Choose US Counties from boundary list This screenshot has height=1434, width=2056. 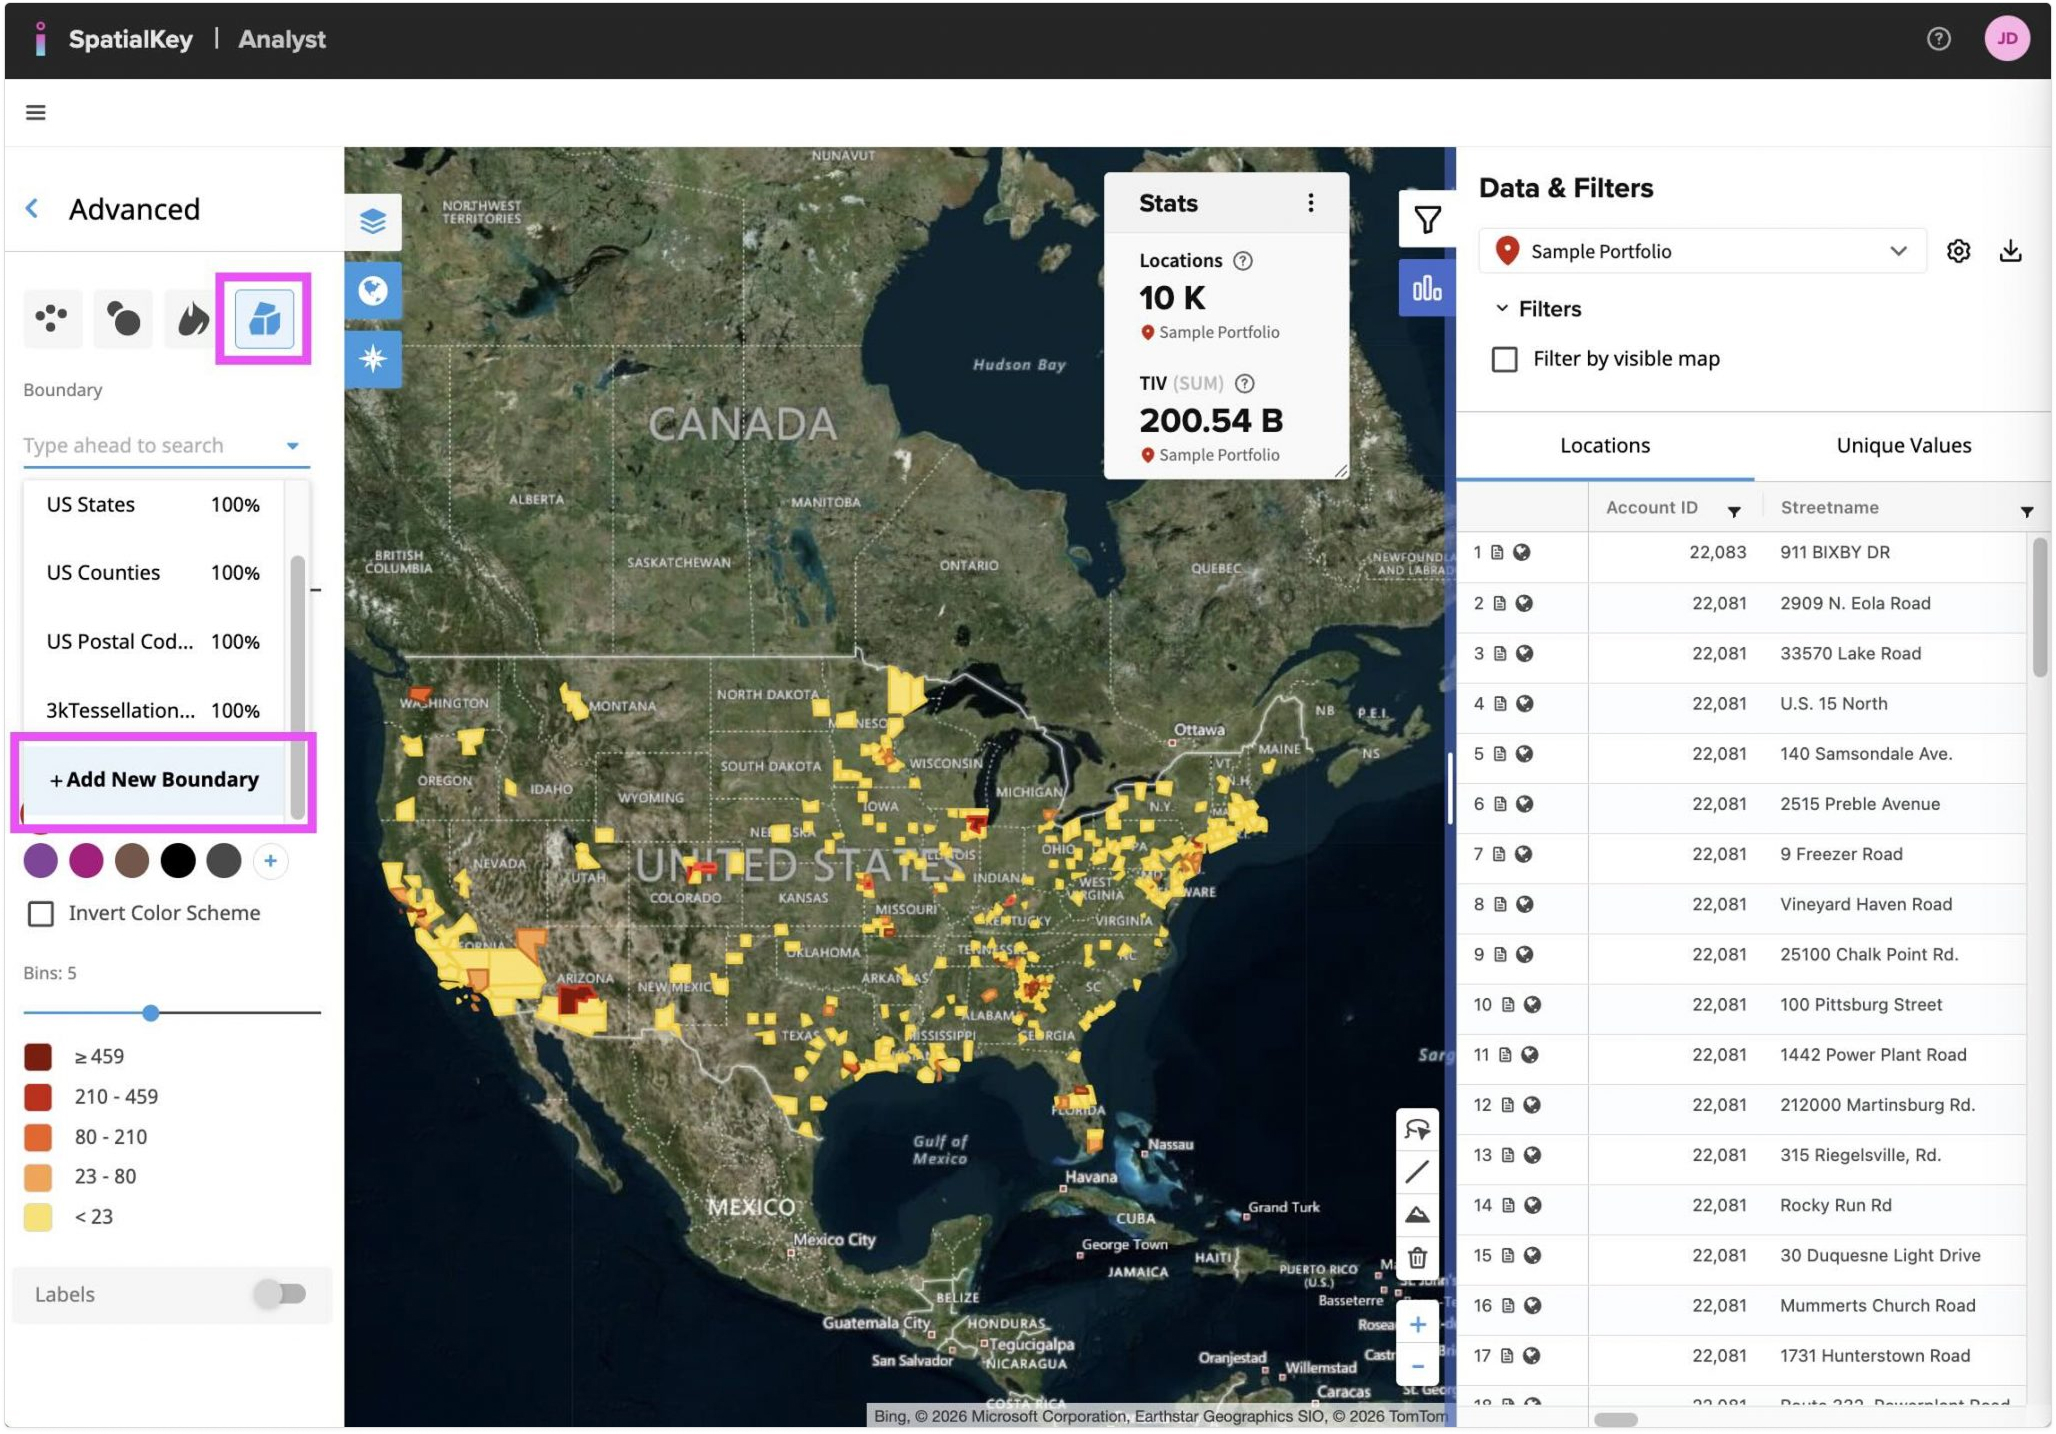coord(104,573)
